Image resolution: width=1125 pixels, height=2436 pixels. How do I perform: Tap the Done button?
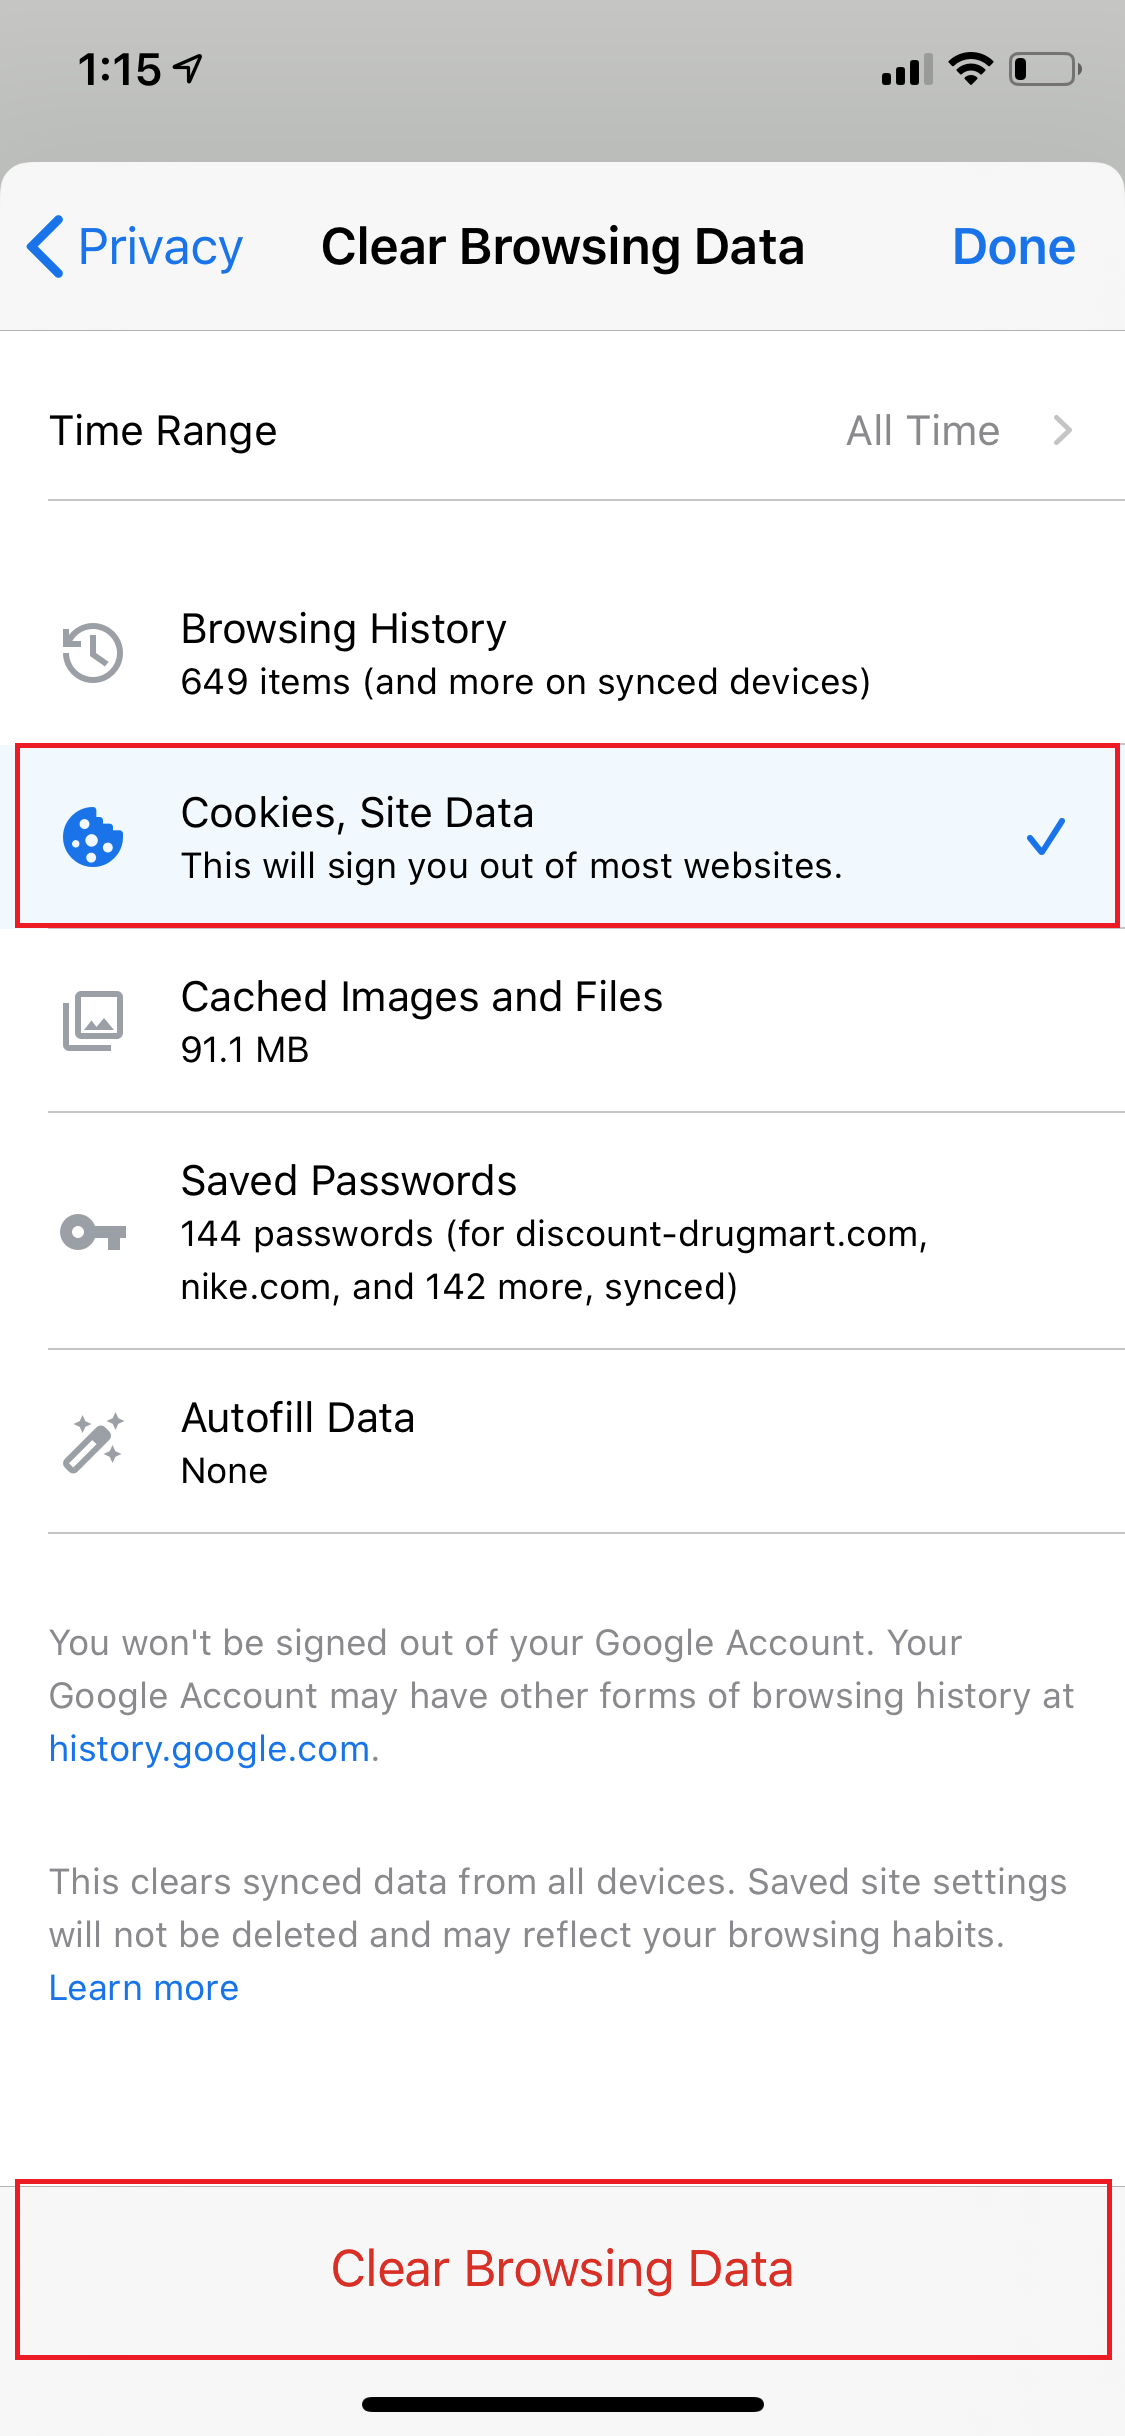1014,246
